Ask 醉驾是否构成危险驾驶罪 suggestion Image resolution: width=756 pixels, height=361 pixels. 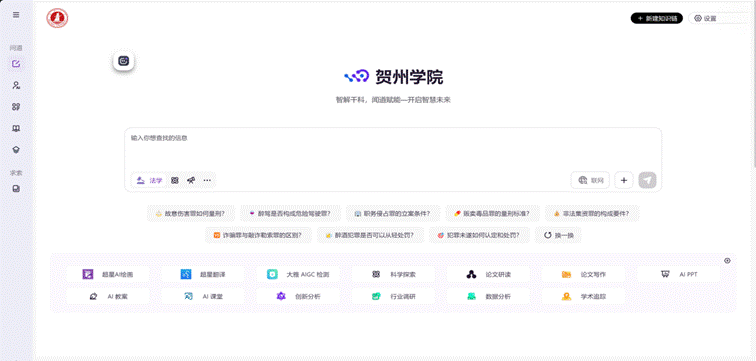[291, 213]
